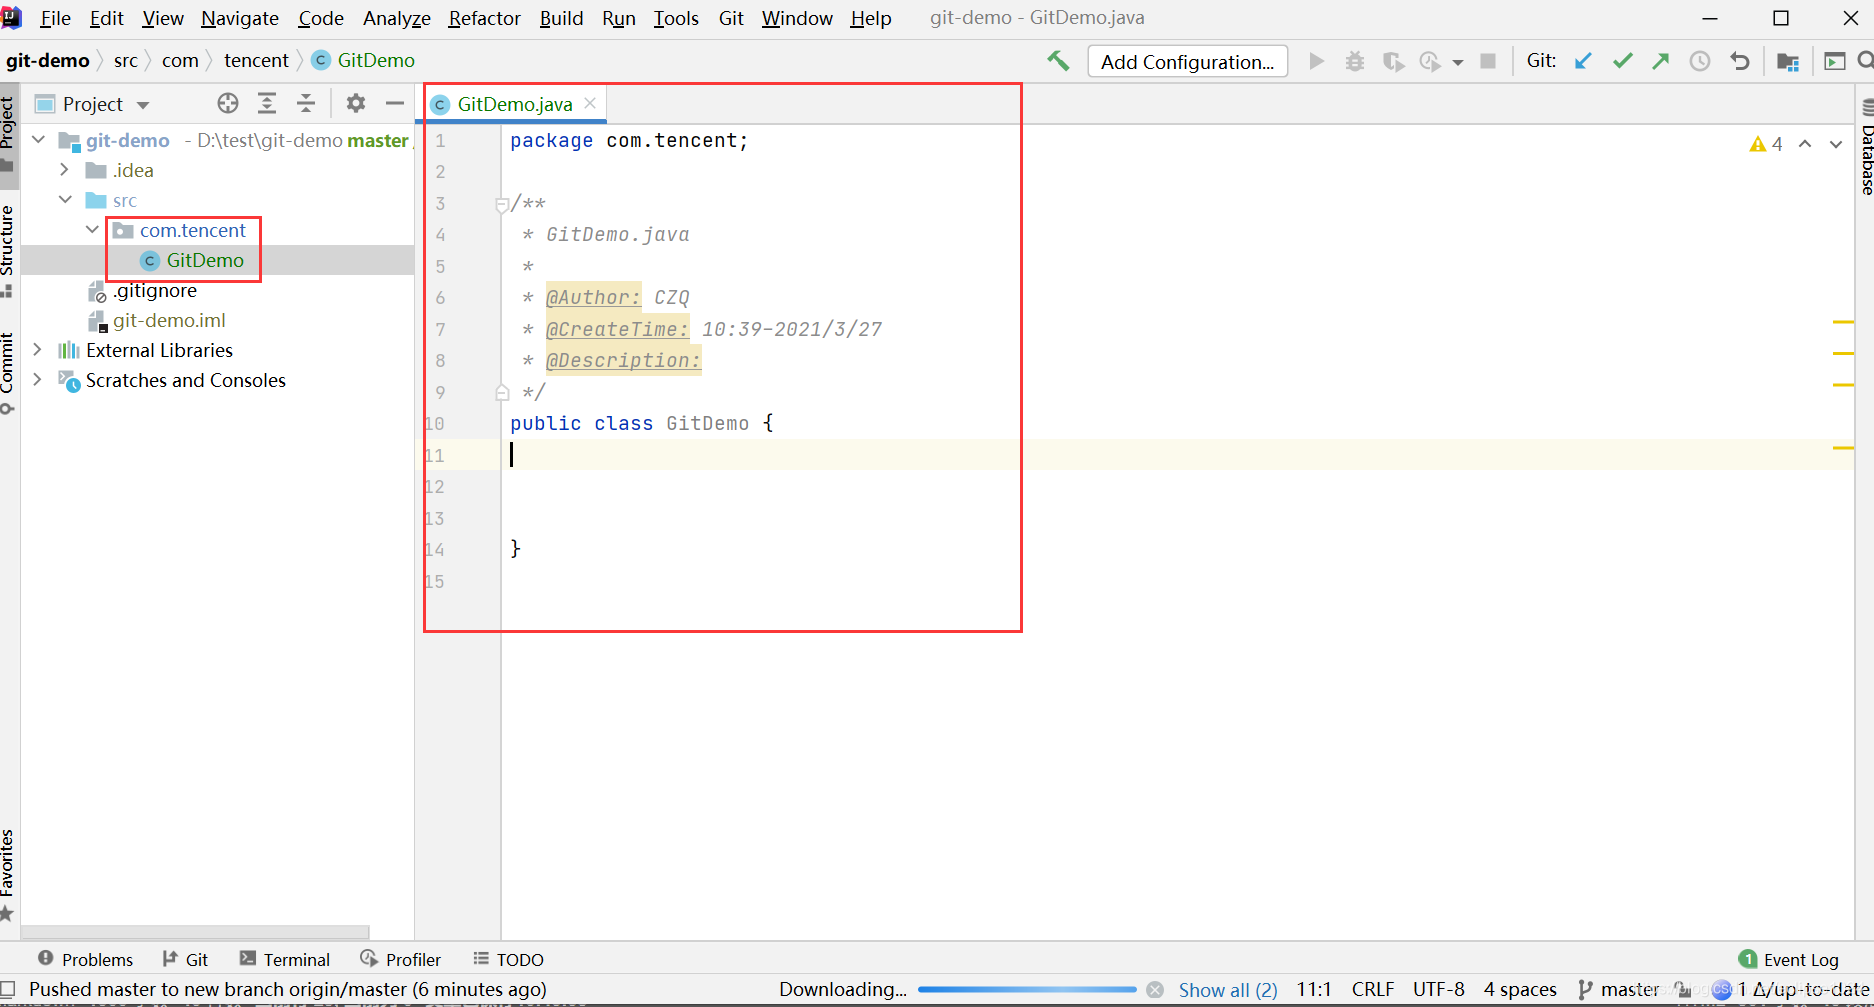This screenshot has height=1007, width=1874.
Task: Open master branch popup in status bar
Action: [1619, 989]
